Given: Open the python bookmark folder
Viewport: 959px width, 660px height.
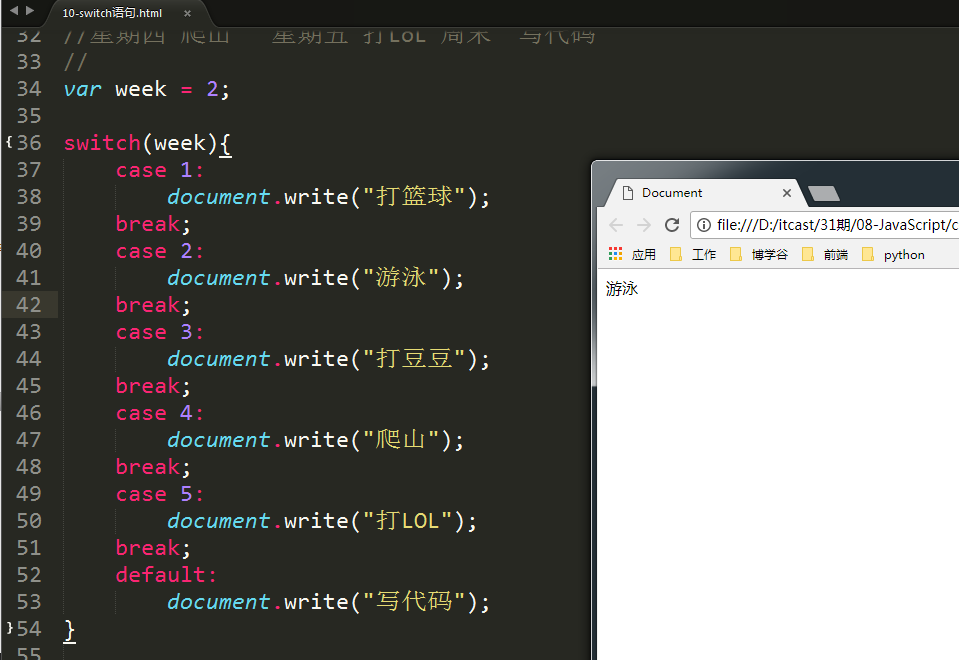Looking at the screenshot, I should point(893,254).
